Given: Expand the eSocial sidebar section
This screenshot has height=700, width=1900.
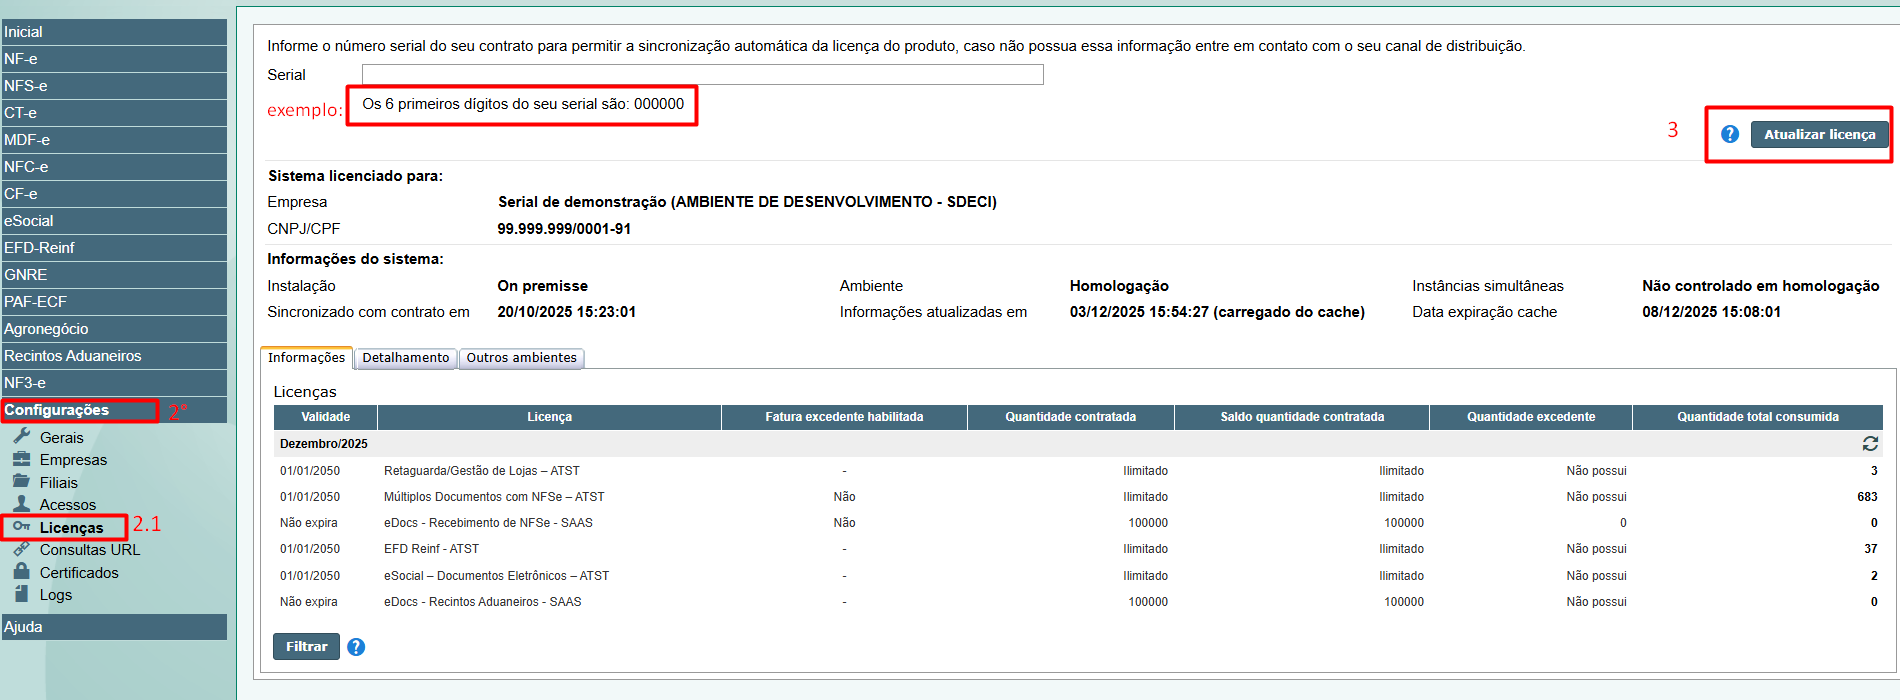Looking at the screenshot, I should click(x=29, y=221).
